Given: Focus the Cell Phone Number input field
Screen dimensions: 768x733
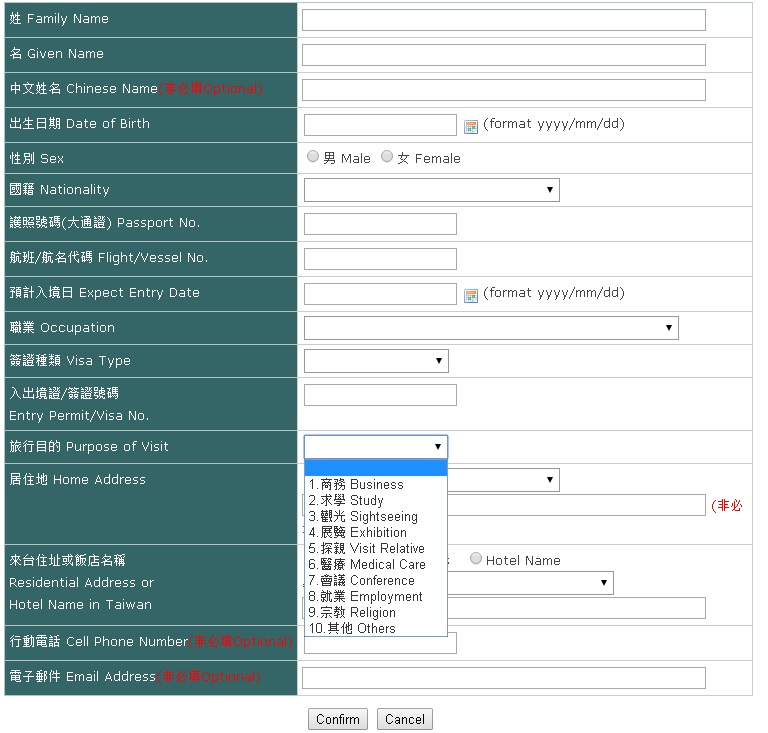Looking at the screenshot, I should coord(380,644).
